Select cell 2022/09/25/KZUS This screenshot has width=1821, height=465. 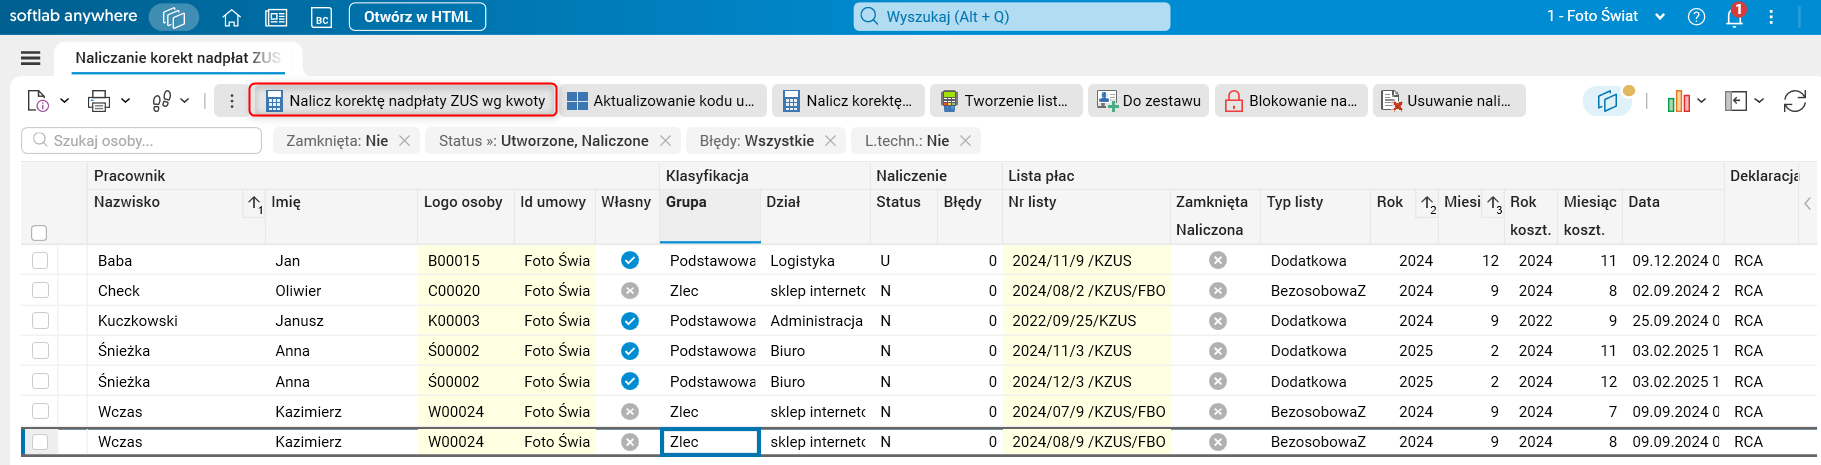coord(1086,320)
